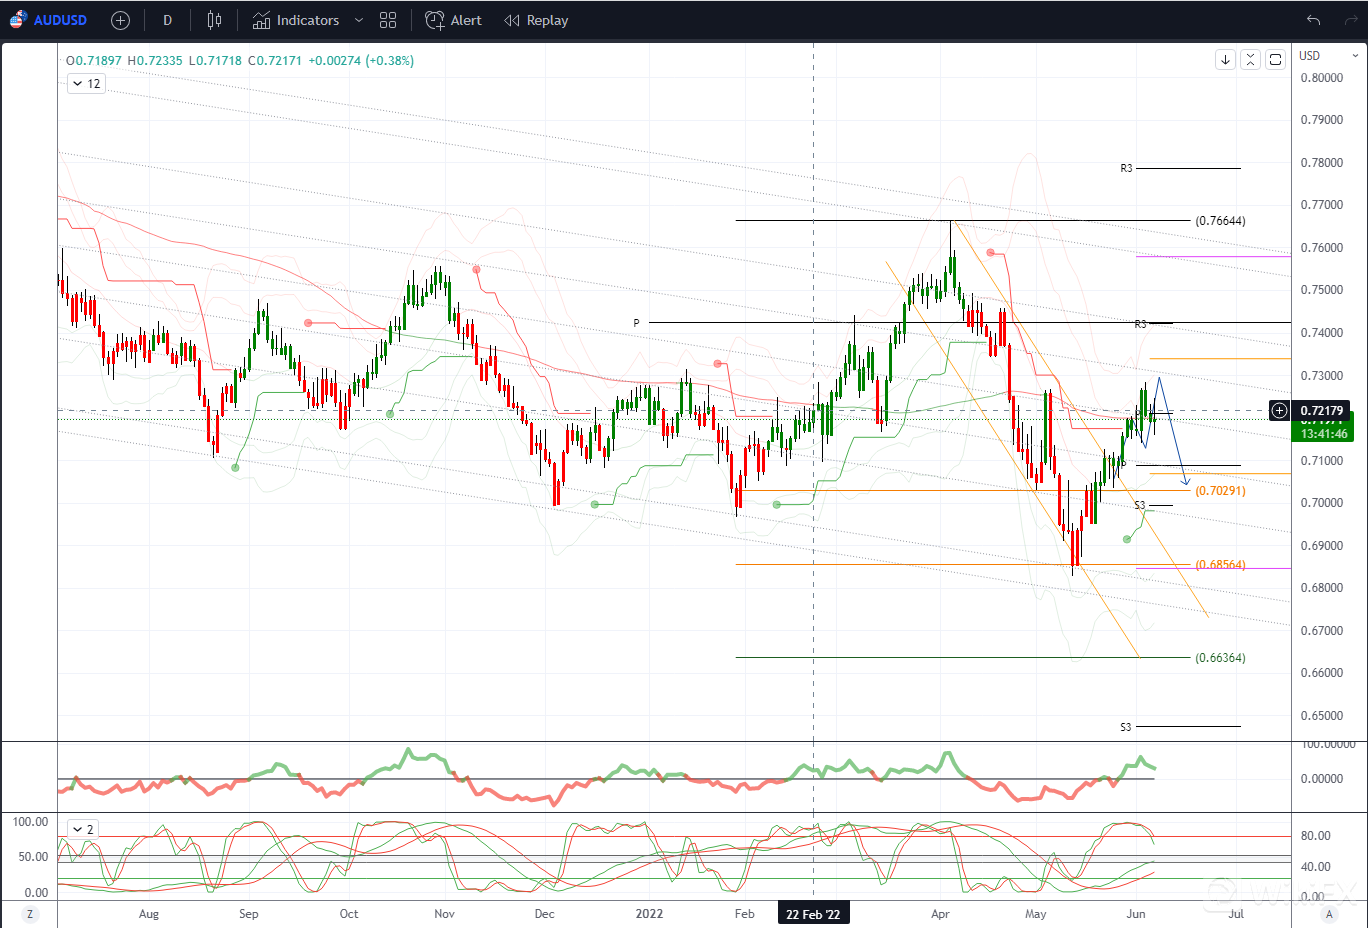Image resolution: width=1368 pixels, height=928 pixels.
Task: Open the Indicators dialog
Action: pyautogui.click(x=296, y=20)
